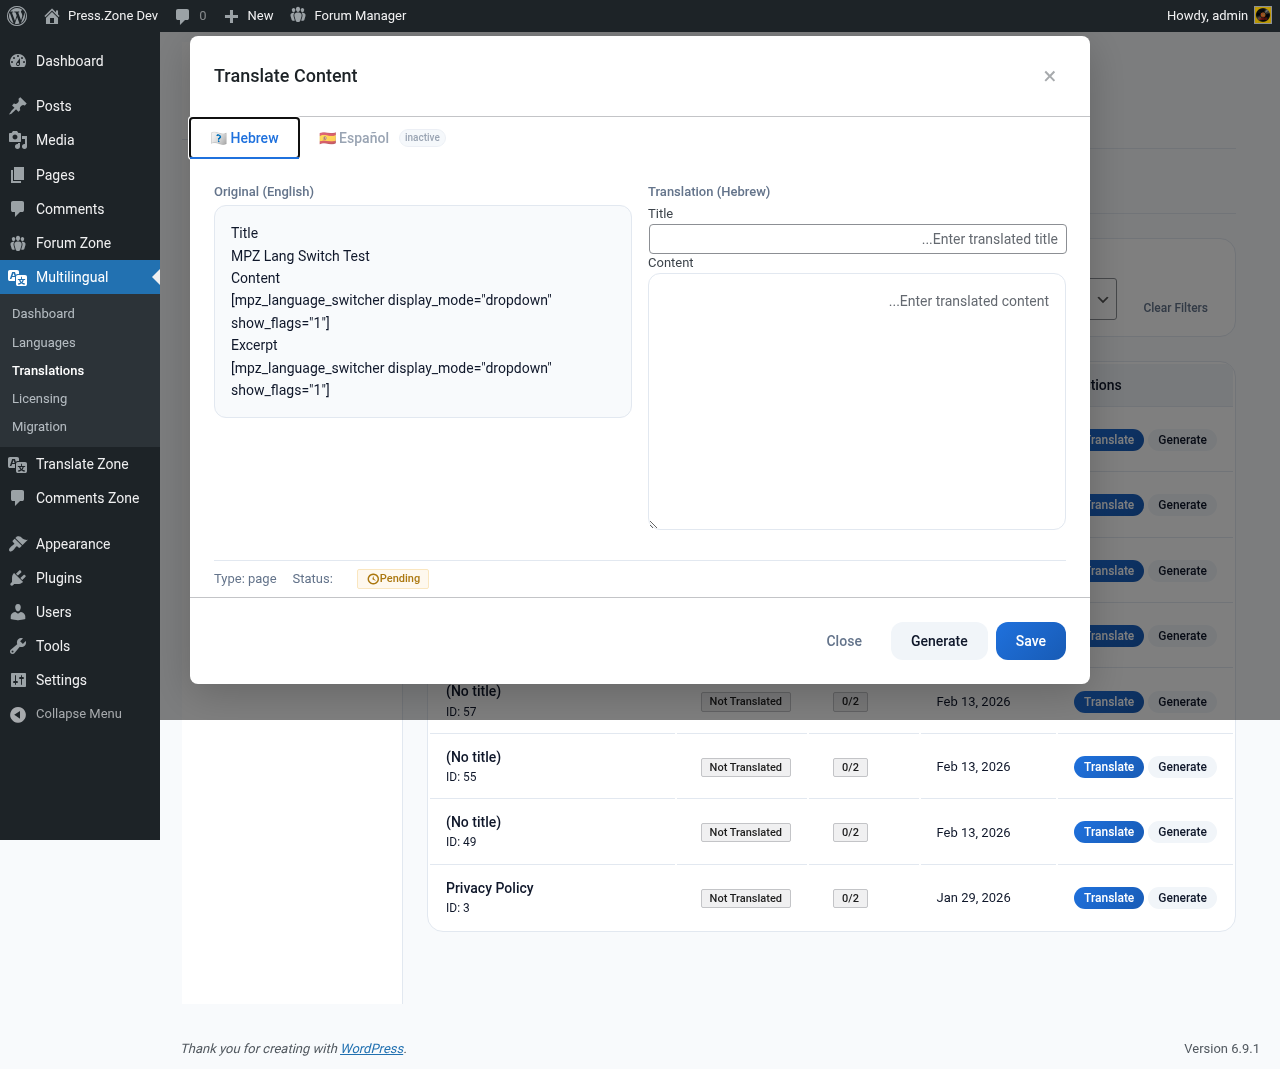Click the Spanish flag icon
The image size is (1280, 1069).
(x=327, y=138)
